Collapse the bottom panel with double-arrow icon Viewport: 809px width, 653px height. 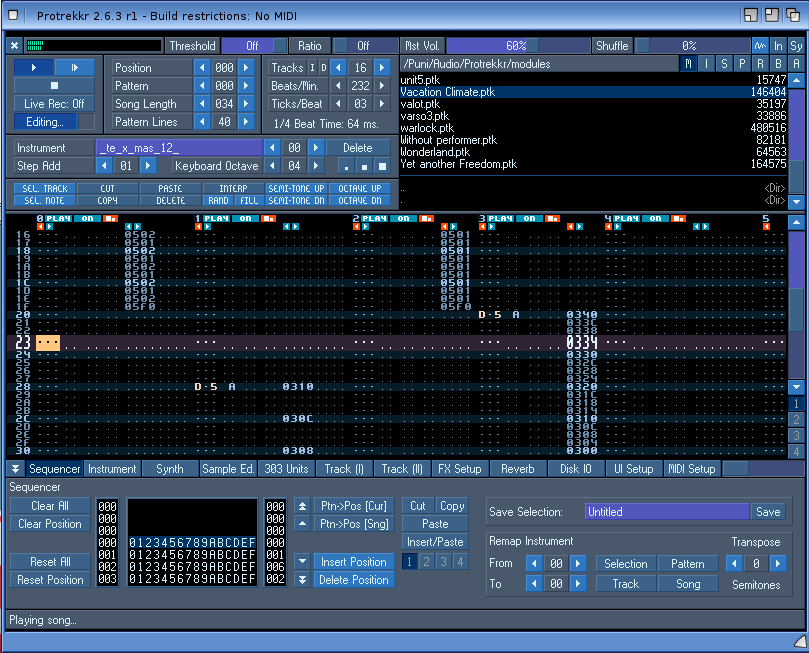tap(15, 468)
